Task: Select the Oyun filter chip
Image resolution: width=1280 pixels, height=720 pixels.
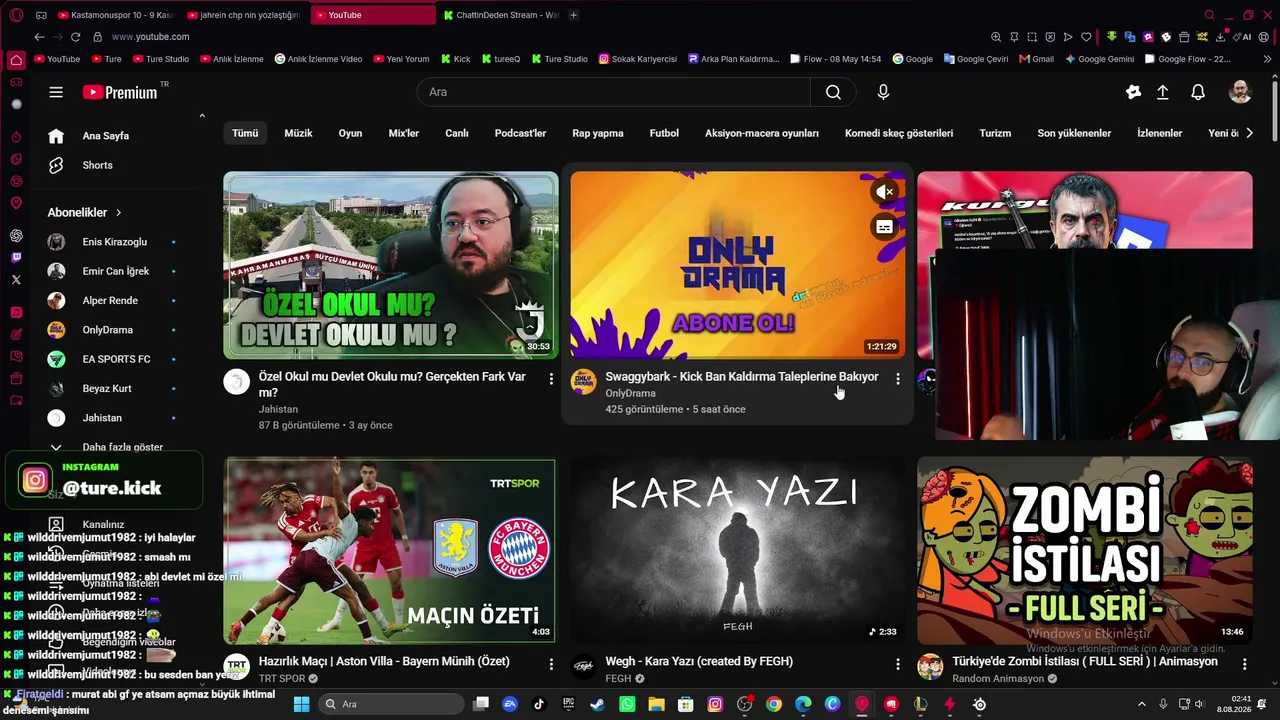Action: click(x=350, y=133)
